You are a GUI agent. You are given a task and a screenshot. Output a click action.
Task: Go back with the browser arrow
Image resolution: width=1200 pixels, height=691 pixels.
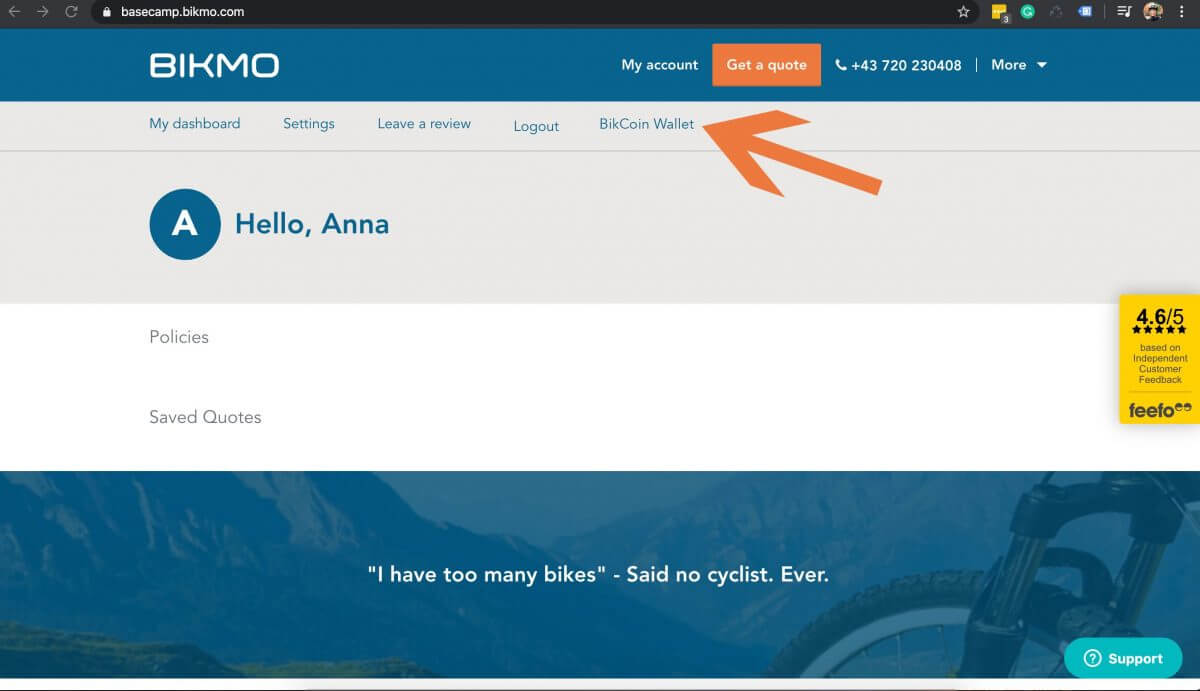13,12
